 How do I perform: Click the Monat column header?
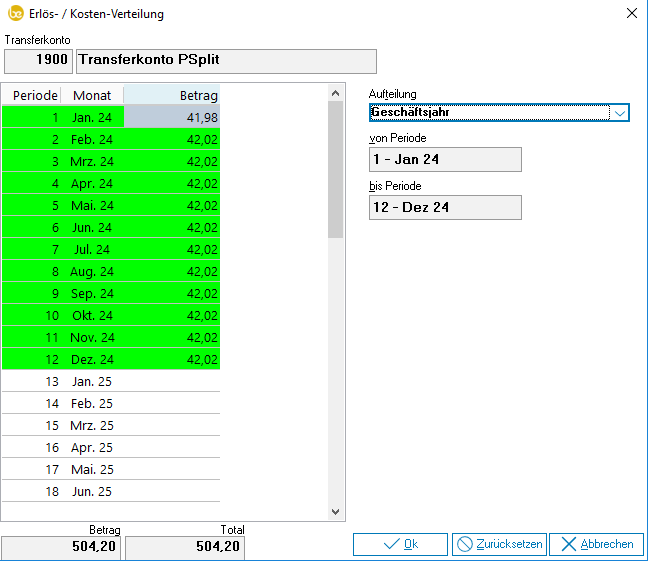[x=92, y=95]
